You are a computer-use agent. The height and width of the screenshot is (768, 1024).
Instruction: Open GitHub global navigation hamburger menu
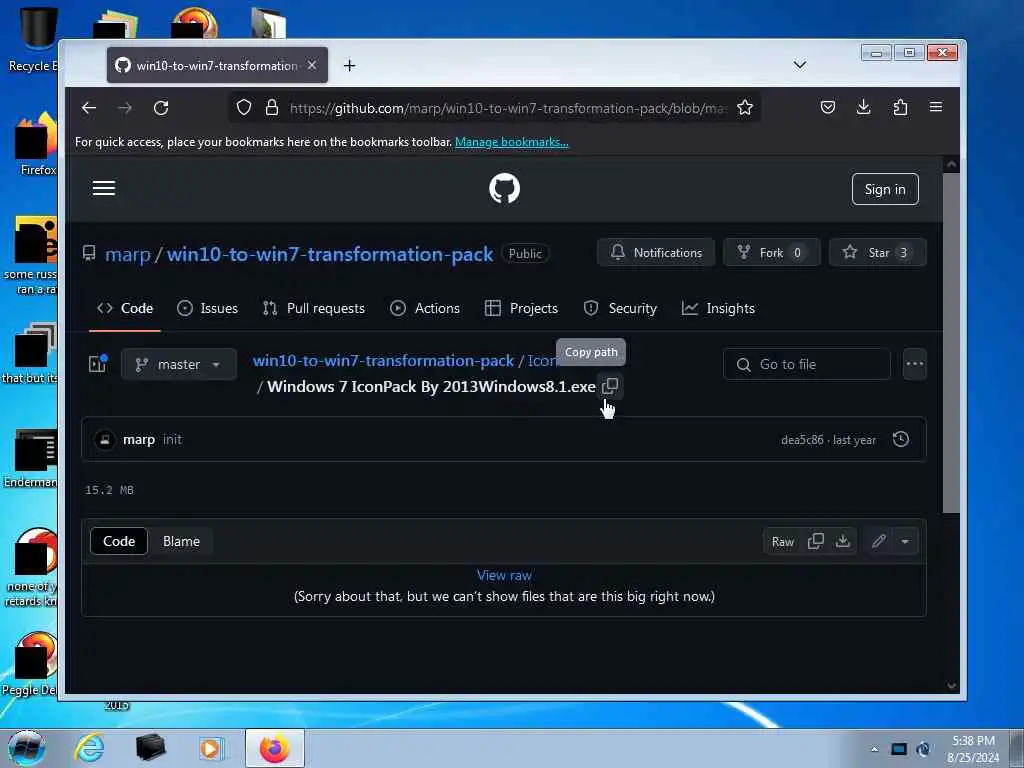pyautogui.click(x=104, y=189)
